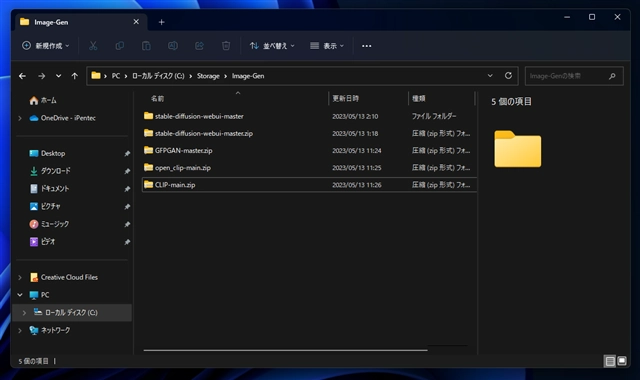
Task: Expand Creative Cloud Files tree node
Action: [x=20, y=278]
